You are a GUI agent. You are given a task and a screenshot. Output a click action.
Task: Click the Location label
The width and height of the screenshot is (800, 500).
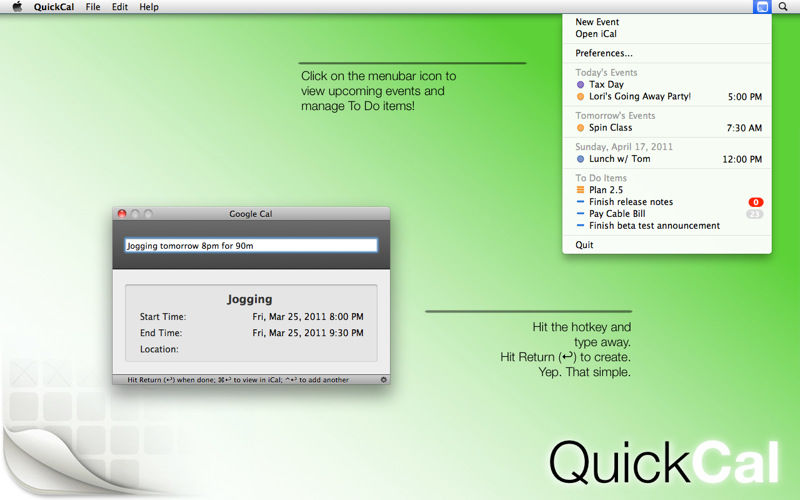tap(159, 349)
